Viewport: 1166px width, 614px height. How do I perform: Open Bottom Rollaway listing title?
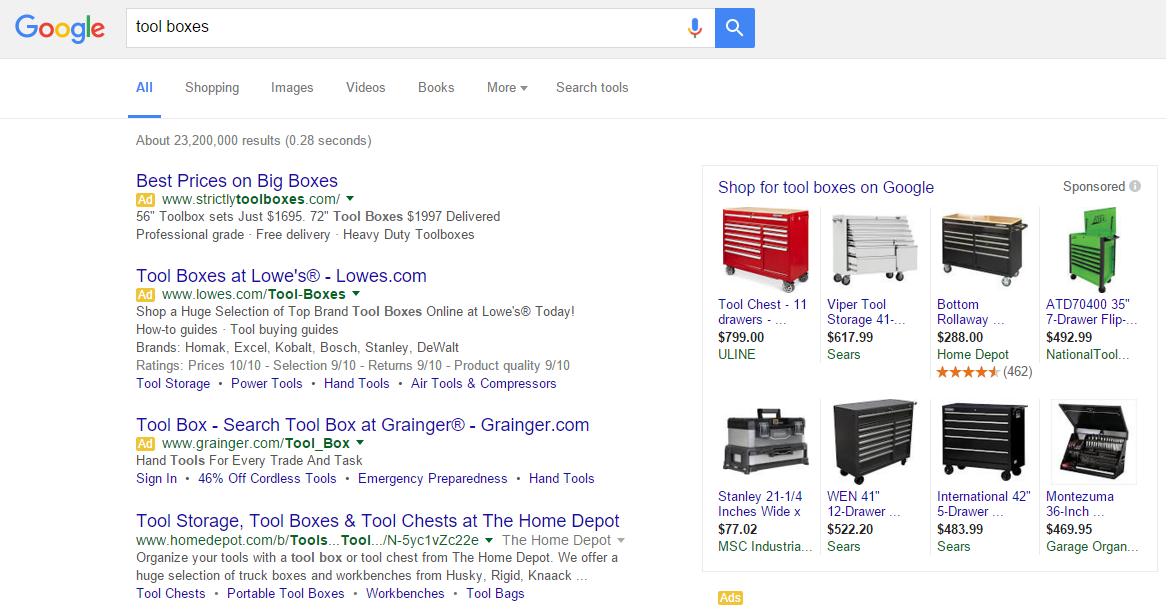(970, 312)
